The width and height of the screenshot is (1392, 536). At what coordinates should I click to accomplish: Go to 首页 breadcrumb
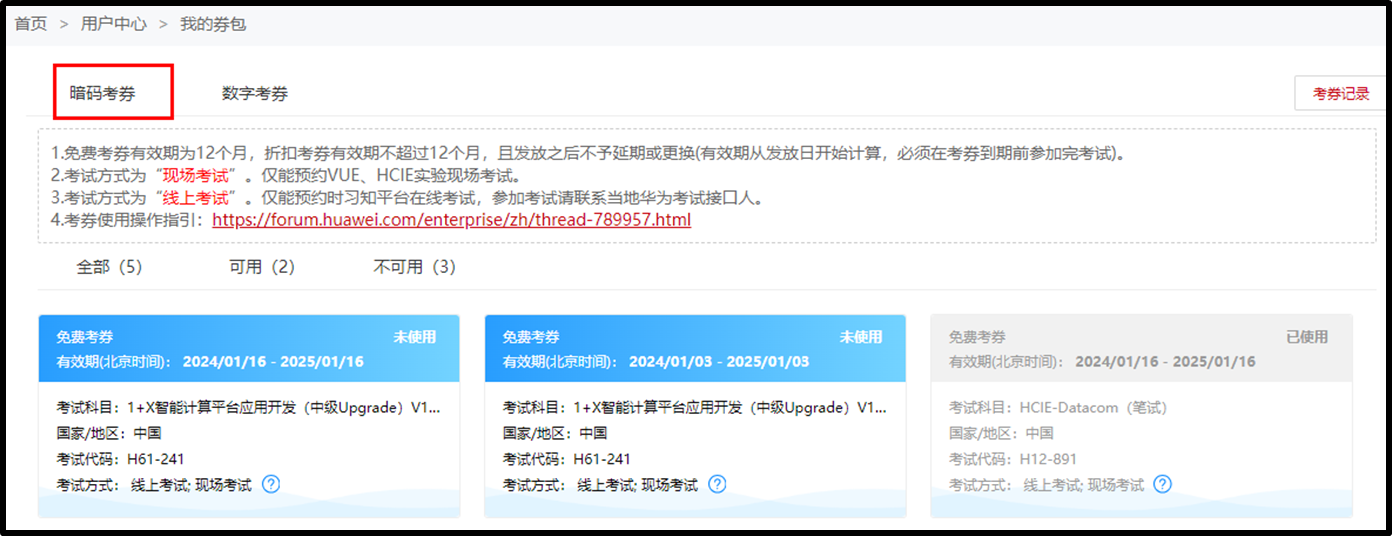pos(31,23)
